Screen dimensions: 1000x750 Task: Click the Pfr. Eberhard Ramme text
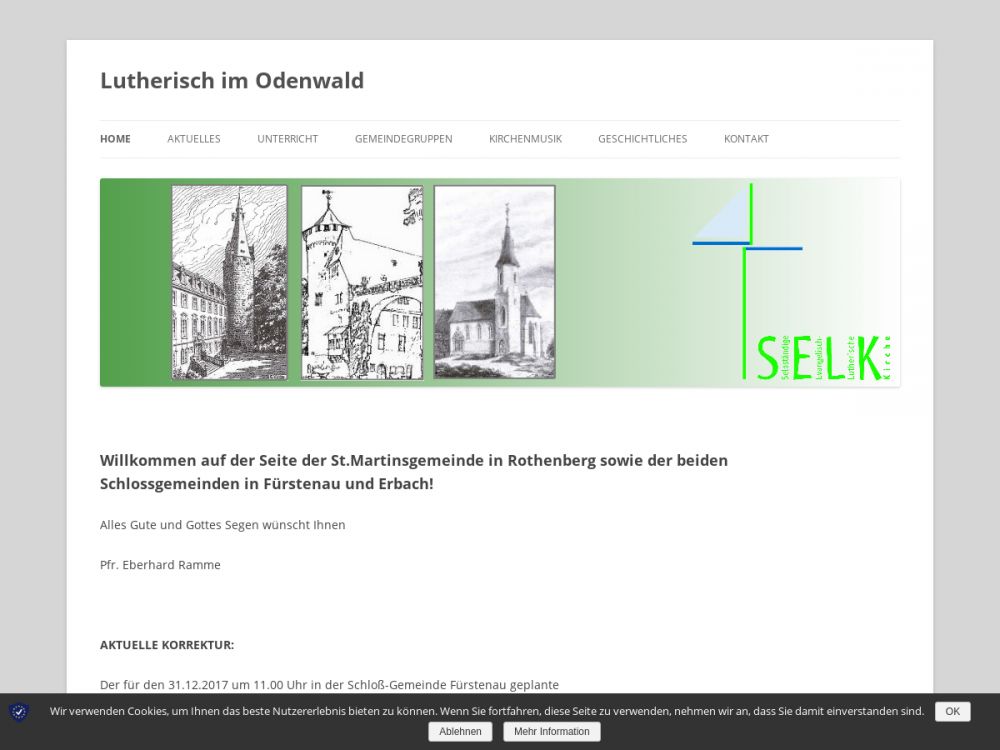tap(160, 565)
